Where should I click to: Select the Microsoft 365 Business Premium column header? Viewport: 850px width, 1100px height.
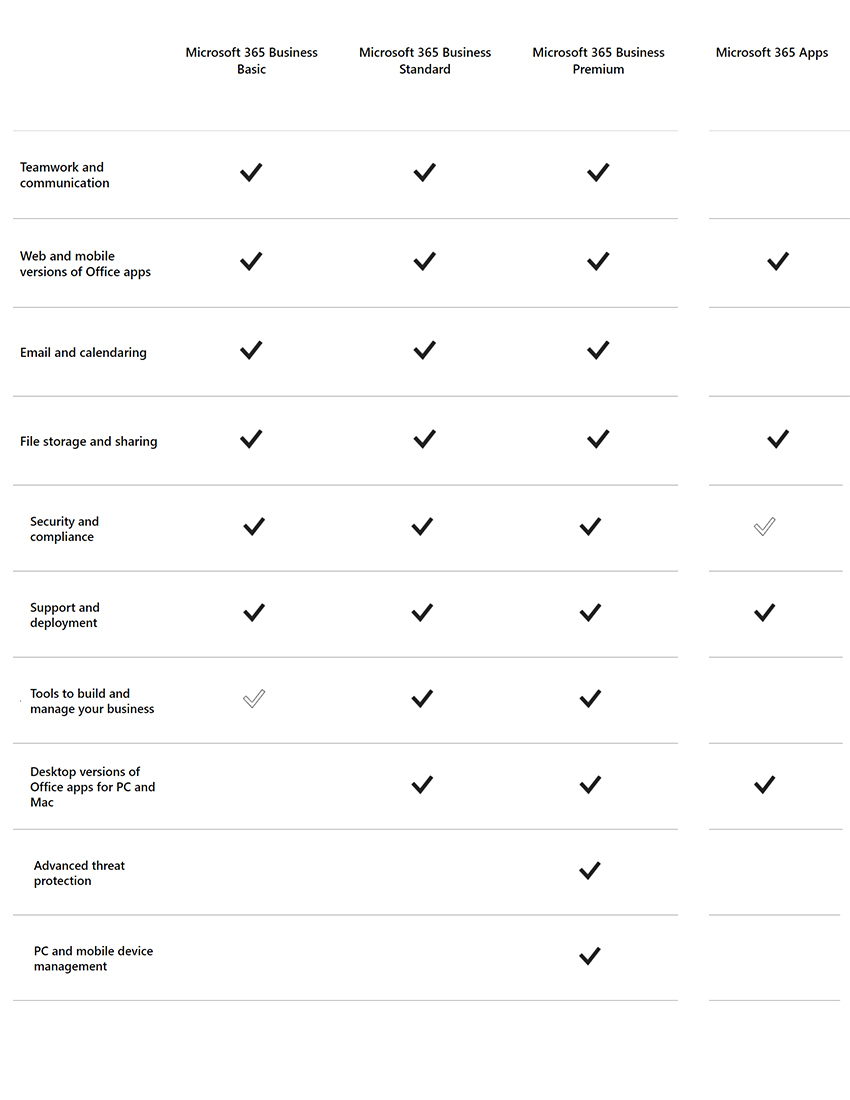click(x=598, y=61)
